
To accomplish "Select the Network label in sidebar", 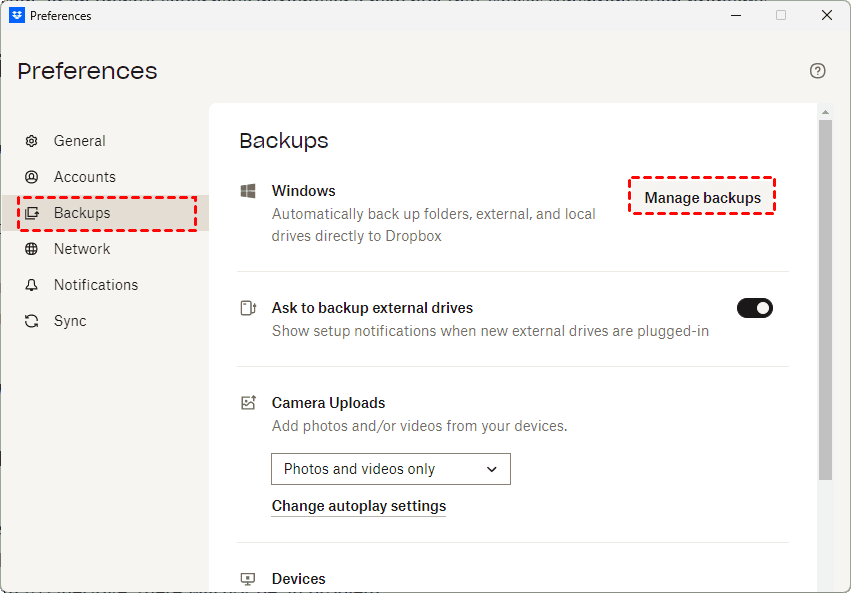I will pos(82,249).
